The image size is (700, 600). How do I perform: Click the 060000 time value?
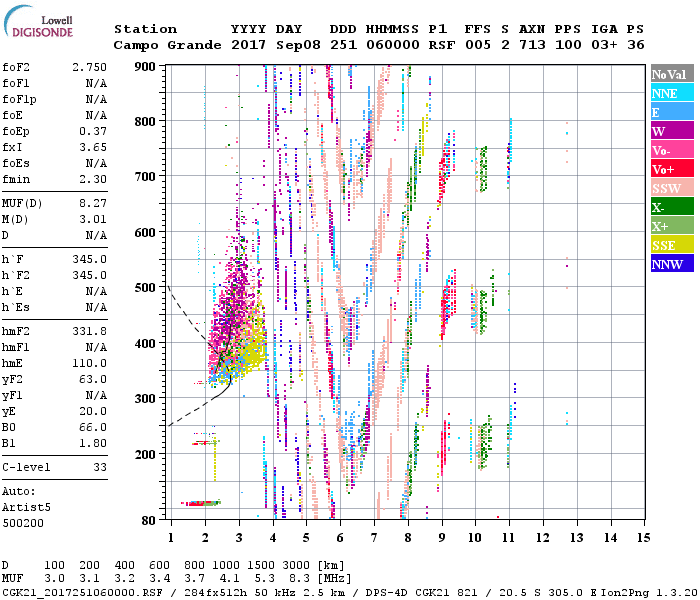(393, 45)
